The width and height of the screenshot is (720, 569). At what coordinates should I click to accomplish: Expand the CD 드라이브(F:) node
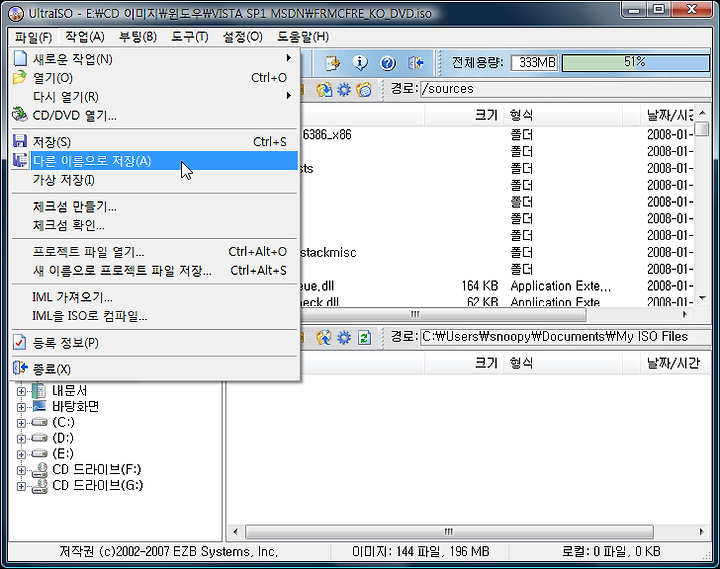pyautogui.click(x=21, y=470)
